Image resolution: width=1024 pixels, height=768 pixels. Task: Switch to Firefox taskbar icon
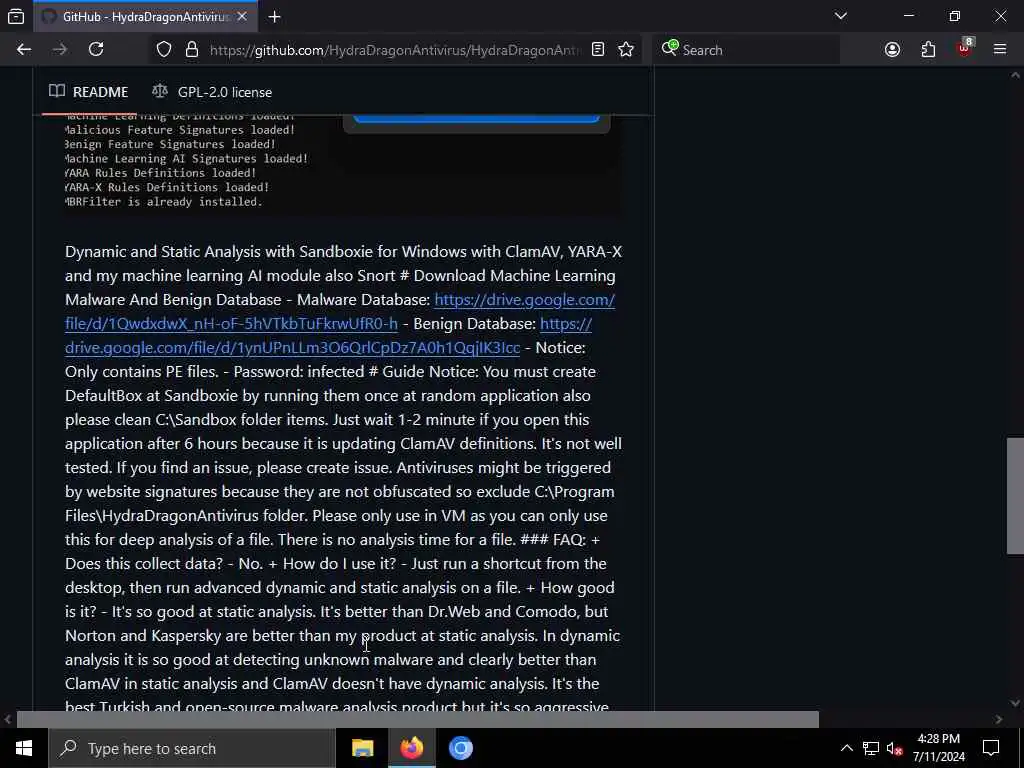pos(411,748)
